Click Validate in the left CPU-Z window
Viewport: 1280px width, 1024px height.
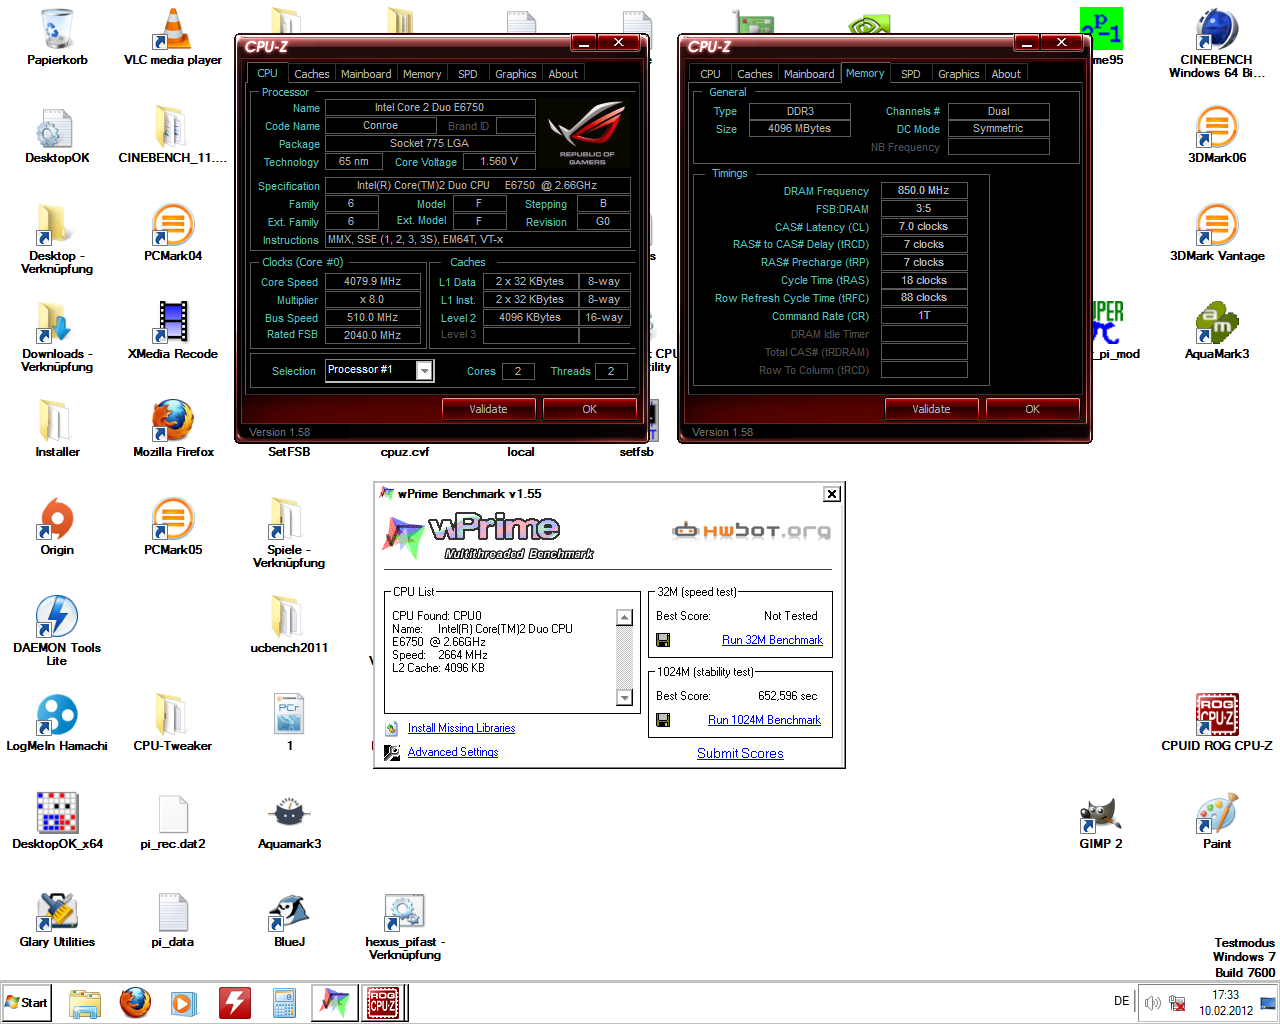pyautogui.click(x=488, y=409)
